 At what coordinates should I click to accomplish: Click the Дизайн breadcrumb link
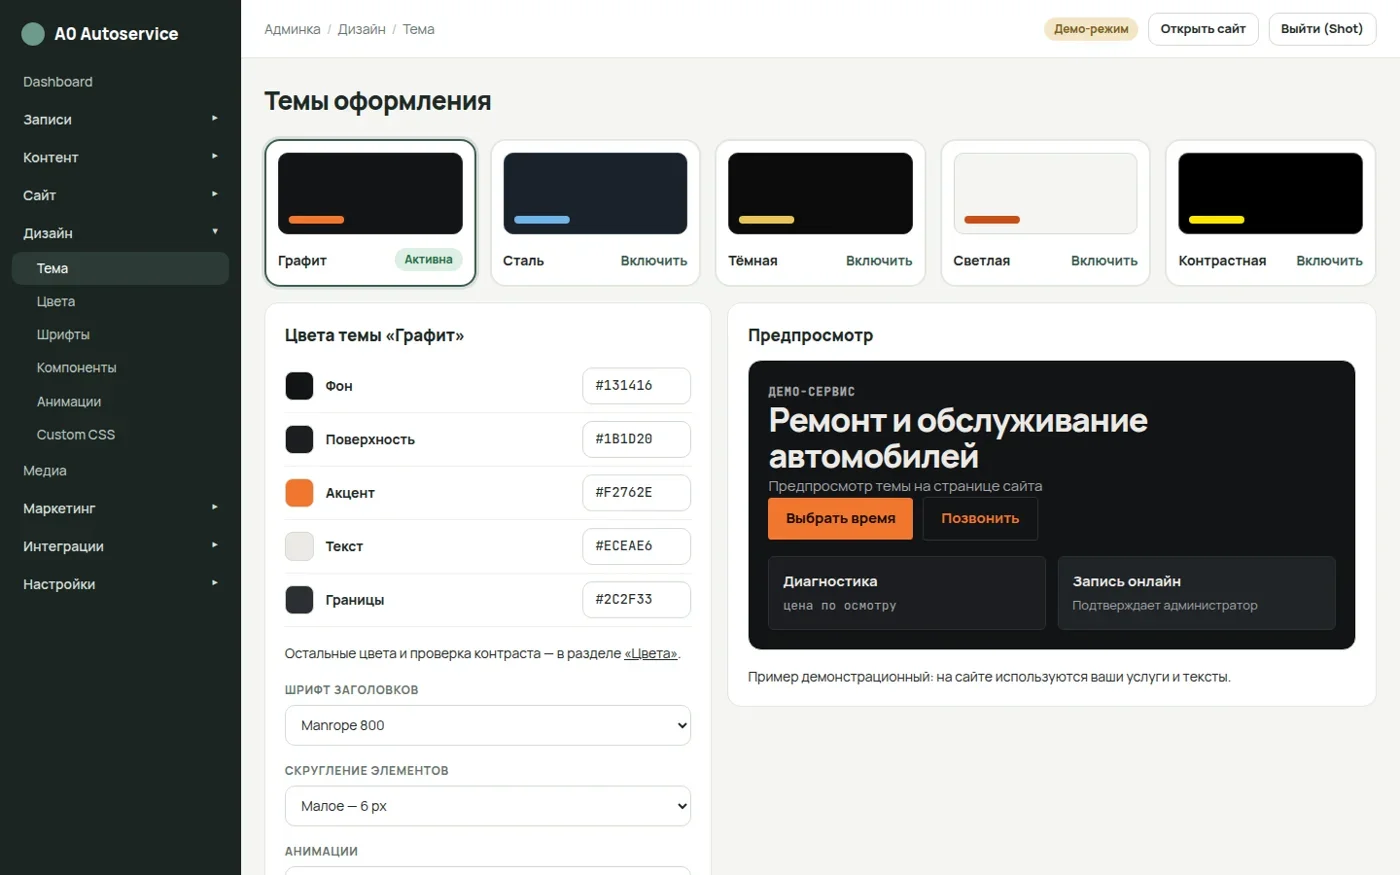(x=361, y=29)
